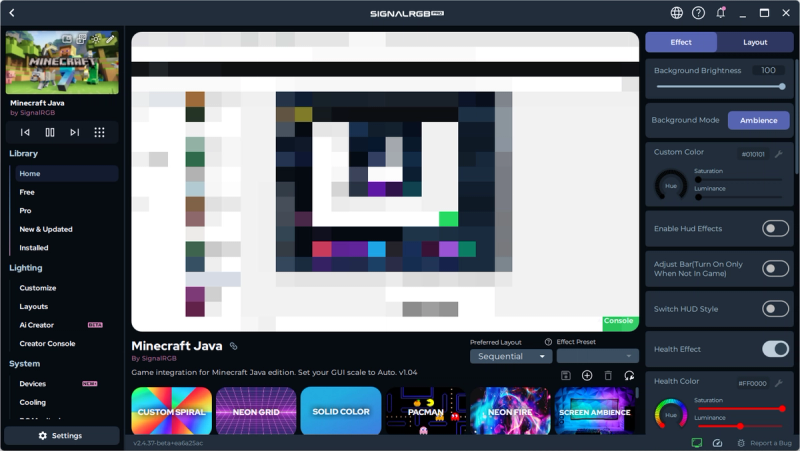Skip to the next effect
The width and height of the screenshot is (800, 451).
pyautogui.click(x=75, y=132)
